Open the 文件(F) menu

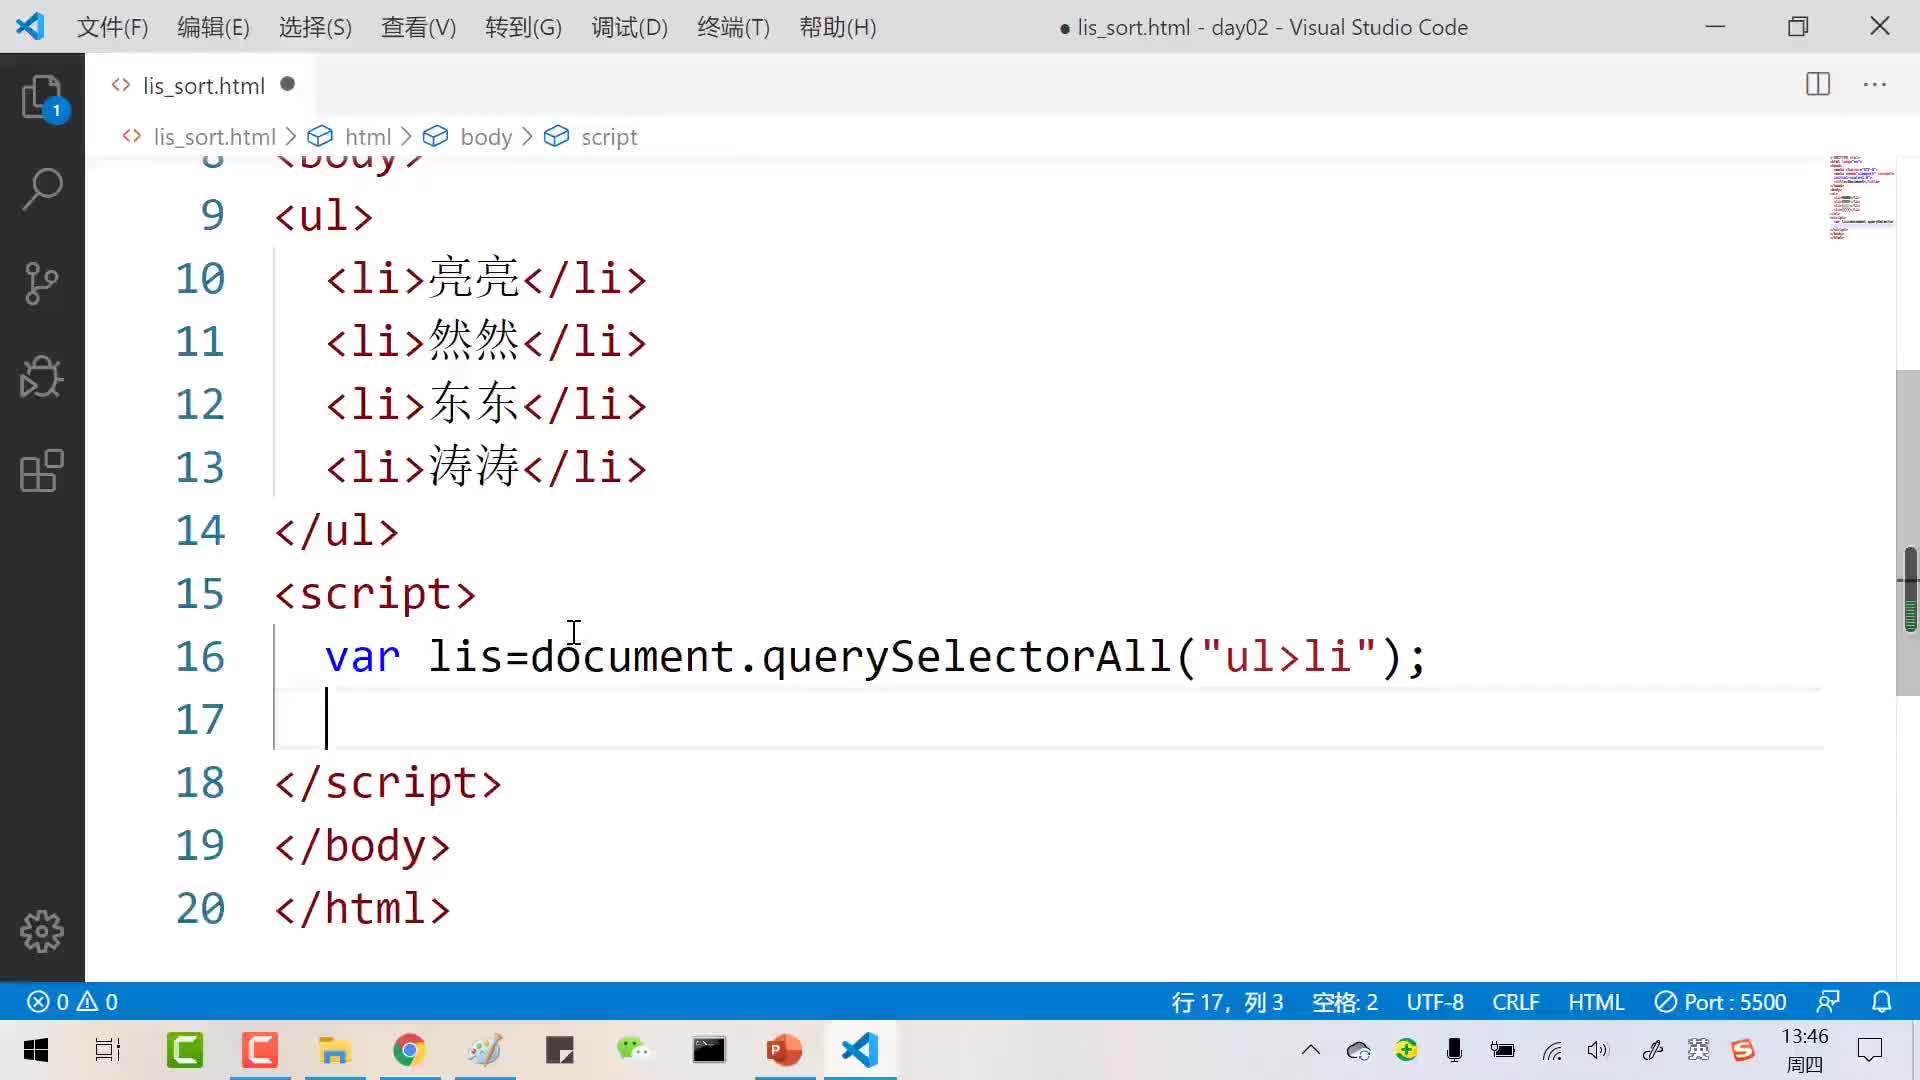(112, 27)
